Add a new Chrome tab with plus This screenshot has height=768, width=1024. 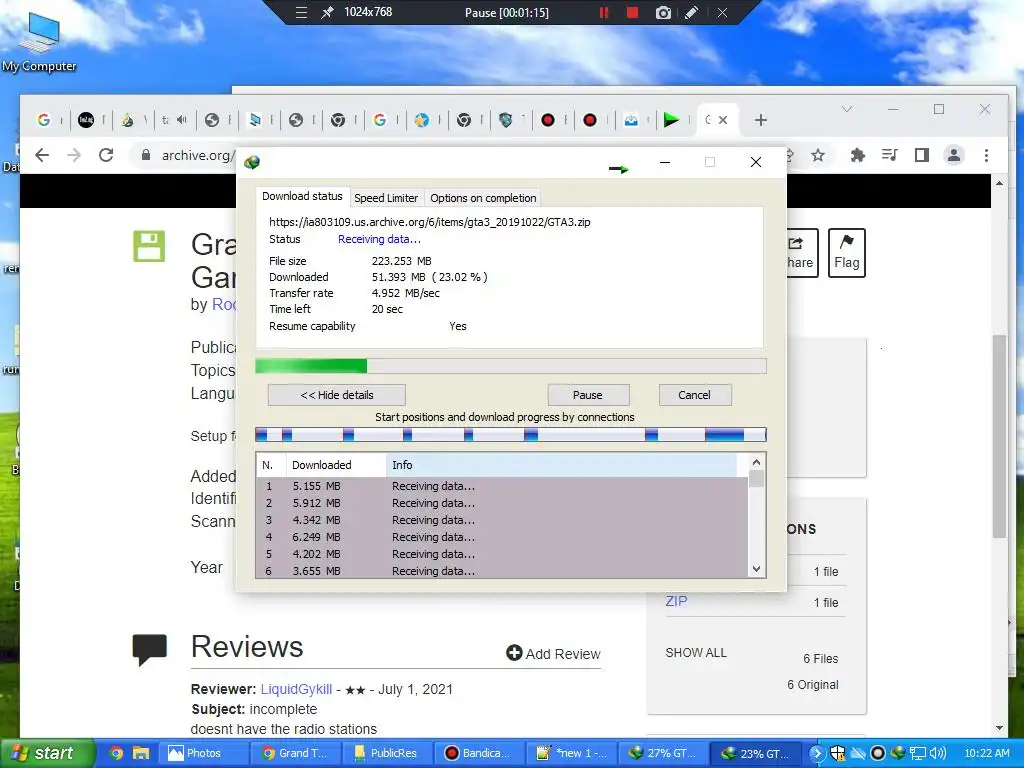click(x=760, y=120)
